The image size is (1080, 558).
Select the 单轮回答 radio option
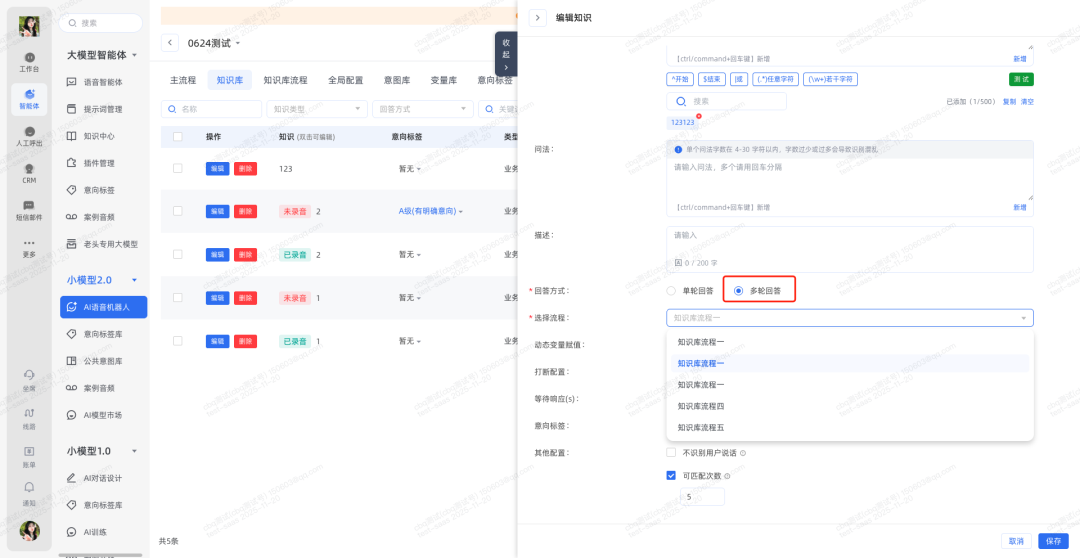click(672, 291)
